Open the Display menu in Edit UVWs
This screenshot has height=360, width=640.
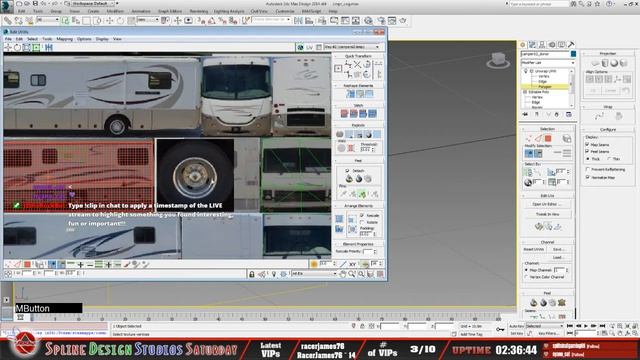(x=102, y=39)
